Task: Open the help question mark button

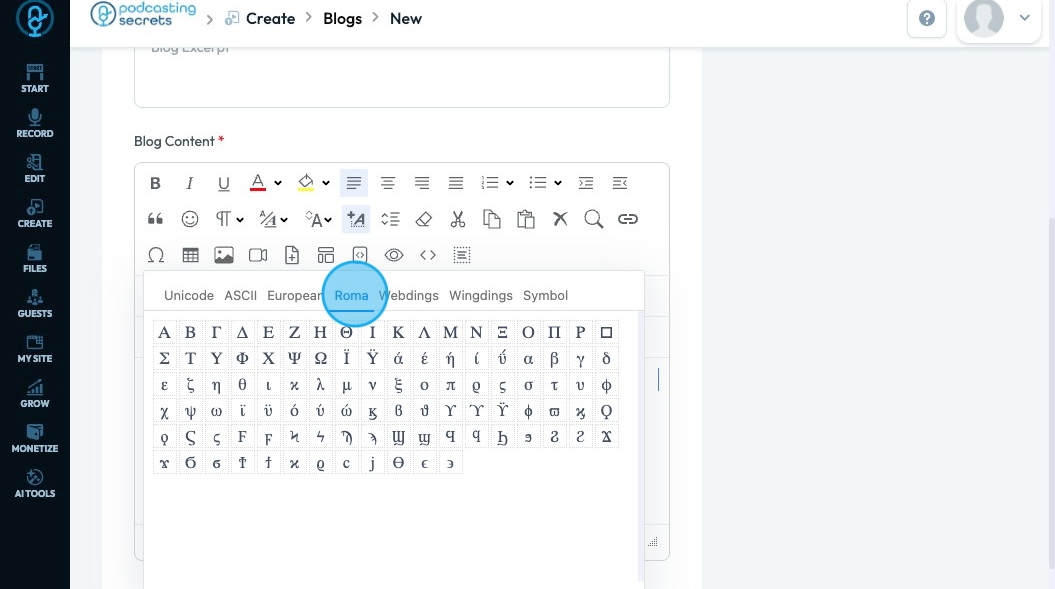Action: coord(927,19)
